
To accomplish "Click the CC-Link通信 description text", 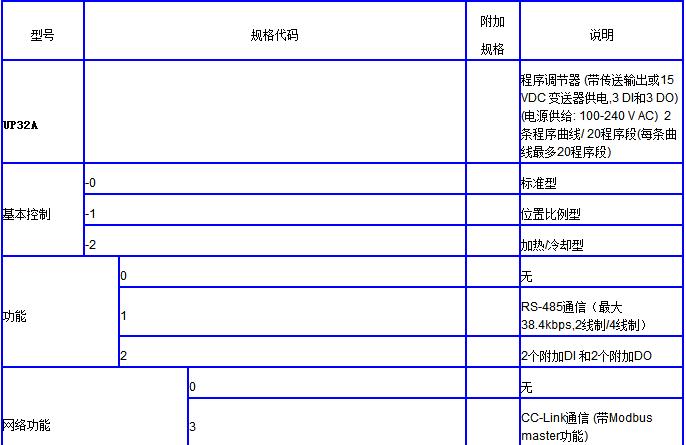I will (587, 427).
